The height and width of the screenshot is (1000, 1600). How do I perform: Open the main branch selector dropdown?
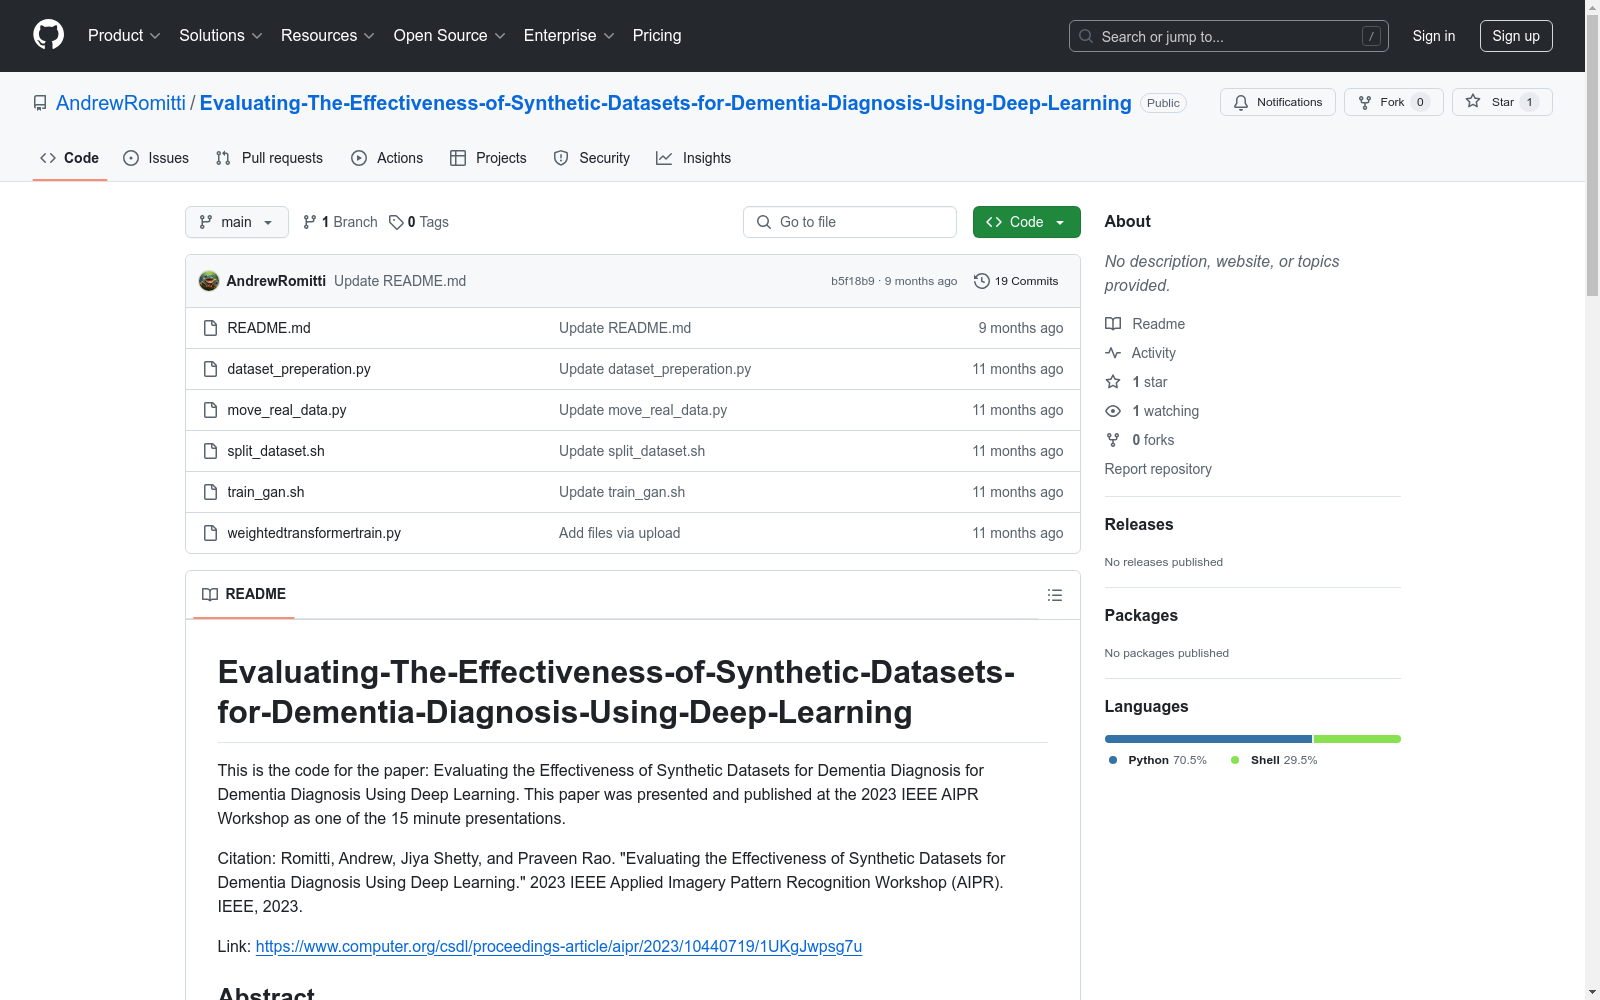(237, 222)
